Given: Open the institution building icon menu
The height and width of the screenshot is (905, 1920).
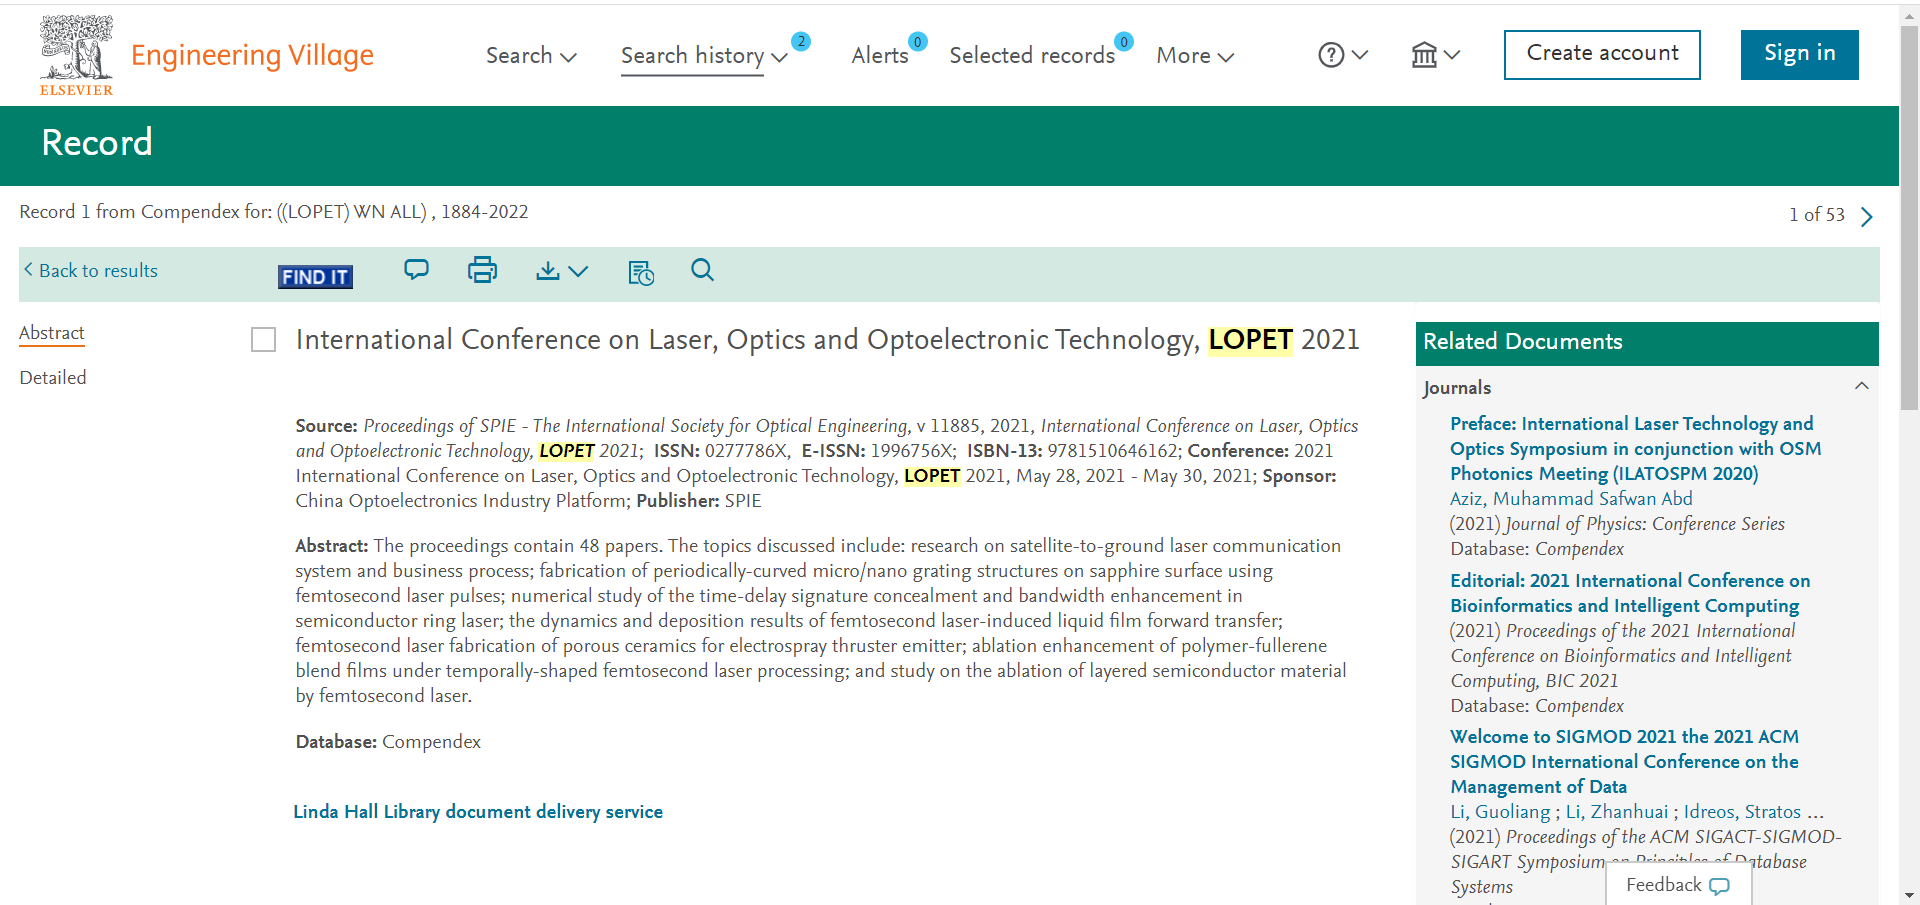Looking at the screenshot, I should (1424, 55).
